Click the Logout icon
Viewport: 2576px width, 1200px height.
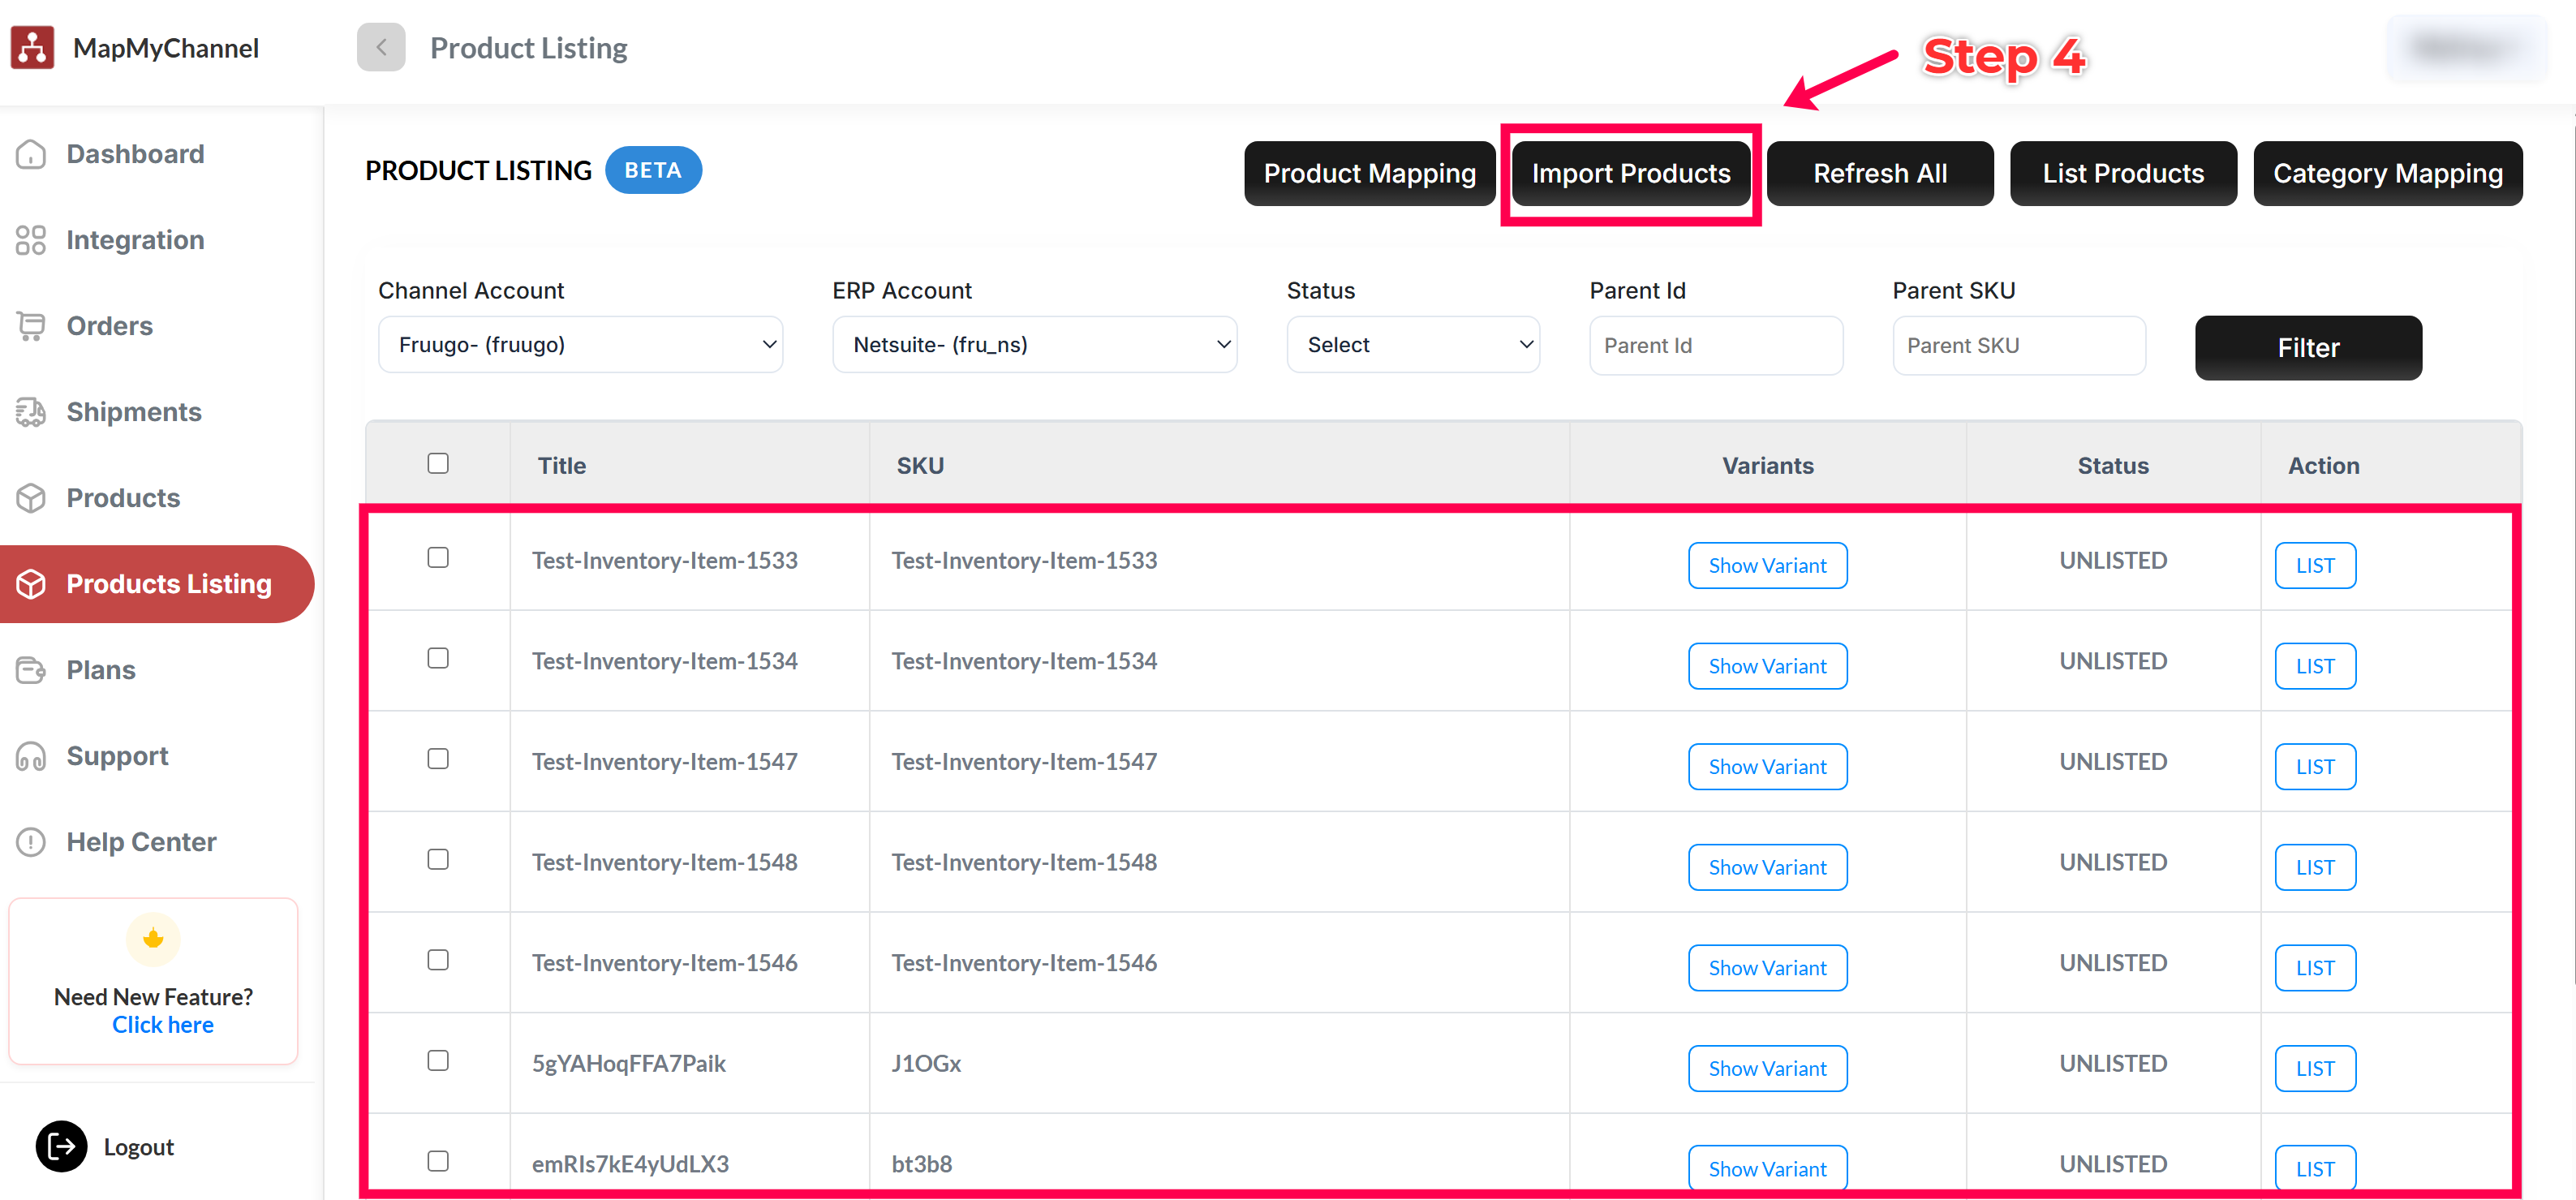(61, 1146)
